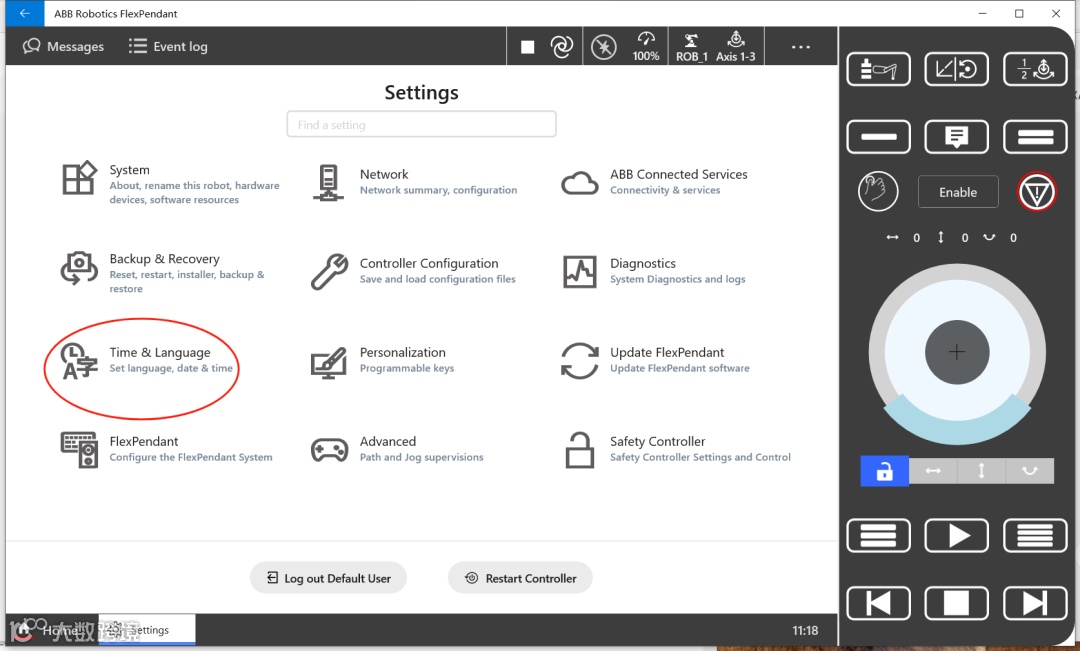The height and width of the screenshot is (651, 1080).
Task: Open the Messages panel
Action: point(63,46)
